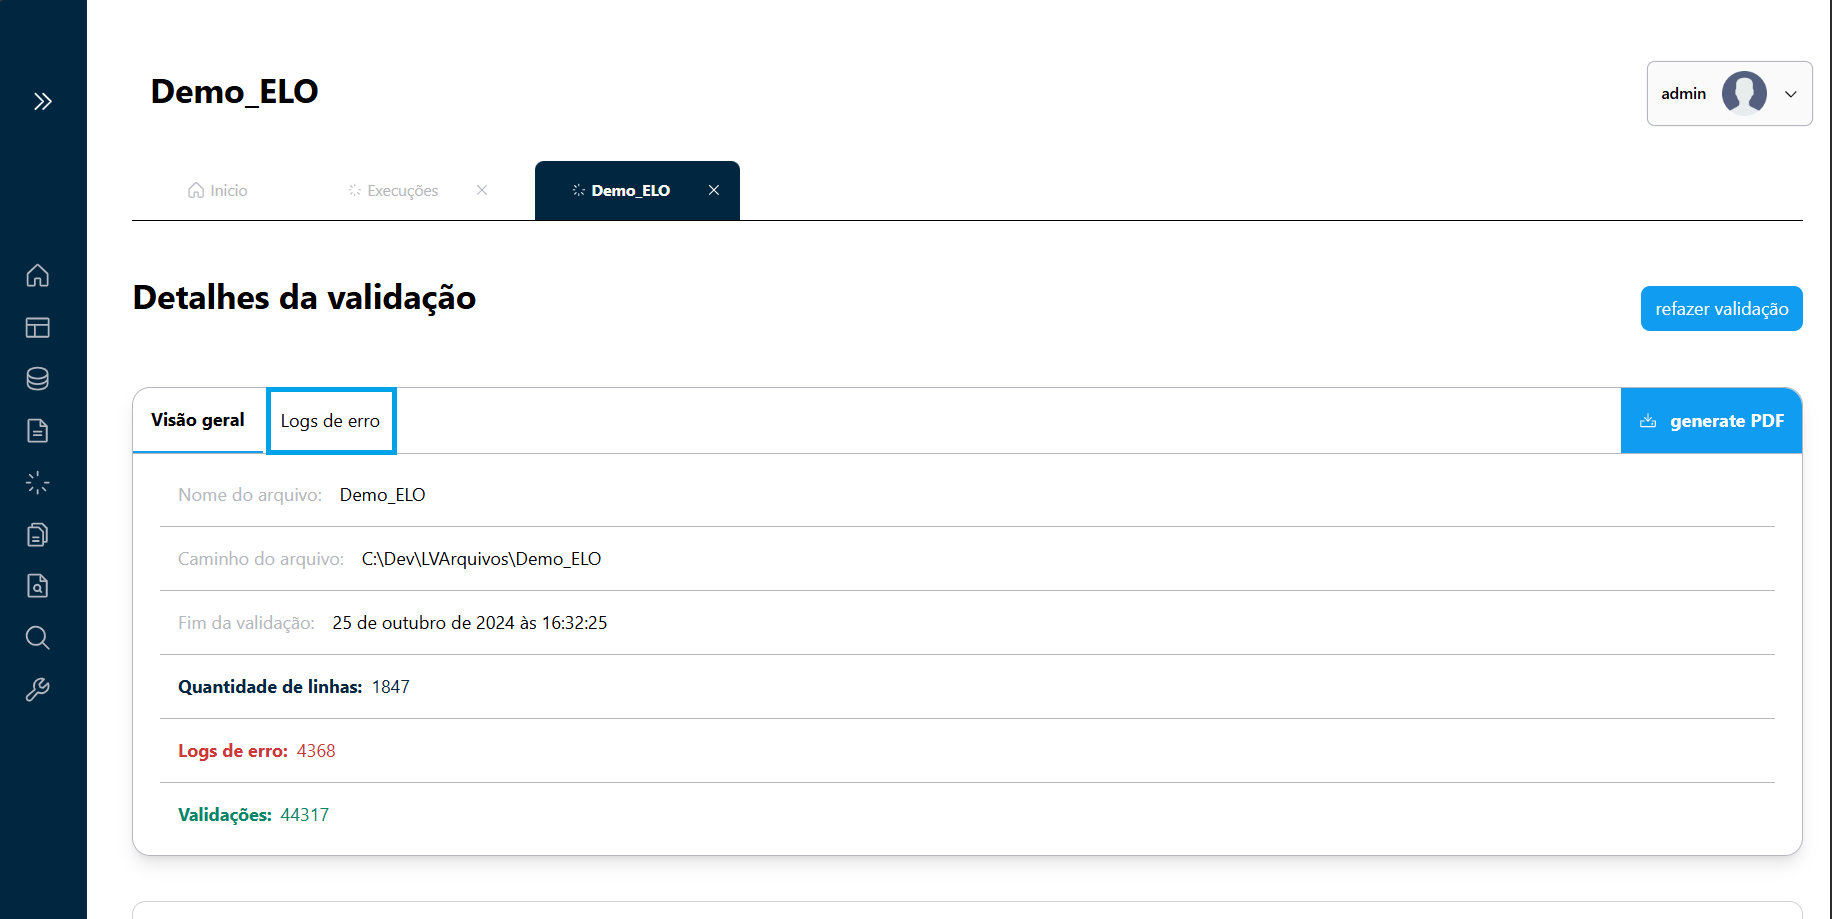Image resolution: width=1832 pixels, height=919 pixels.
Task: Close the Demo_ELO tab
Action: pyautogui.click(x=714, y=190)
